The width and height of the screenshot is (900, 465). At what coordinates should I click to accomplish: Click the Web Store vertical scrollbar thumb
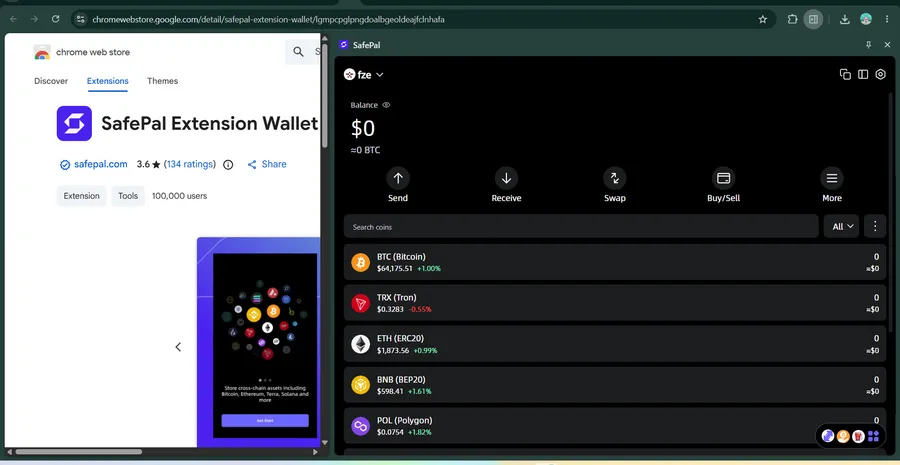point(324,96)
